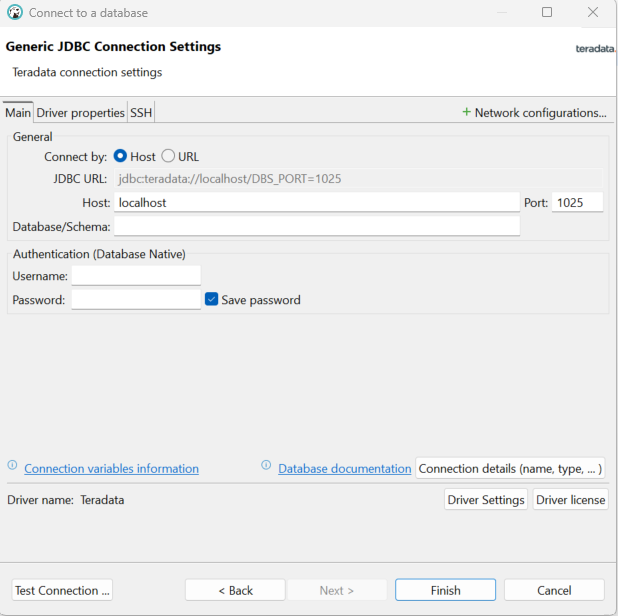Image resolution: width=618 pixels, height=616 pixels.
Task: Click the Database/Schema input field
Action: [x=317, y=226]
